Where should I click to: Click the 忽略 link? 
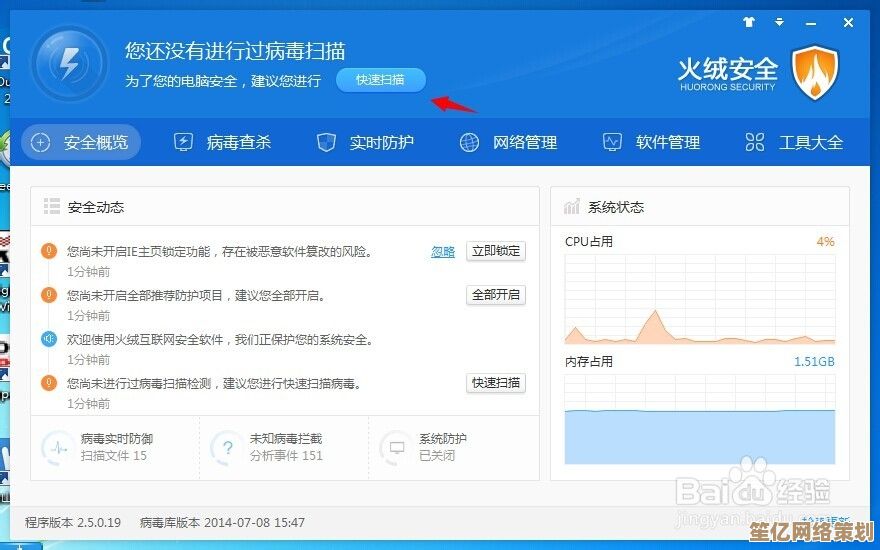point(443,252)
